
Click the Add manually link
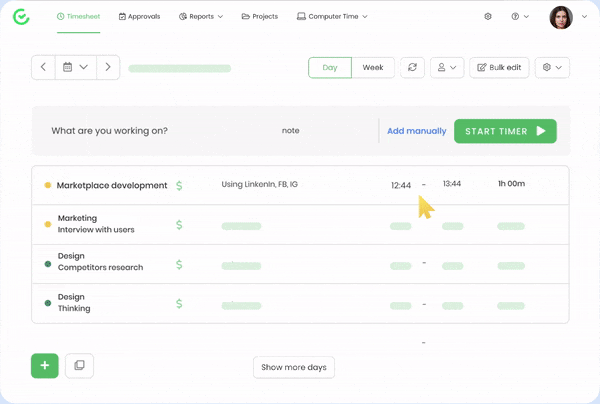(x=417, y=131)
